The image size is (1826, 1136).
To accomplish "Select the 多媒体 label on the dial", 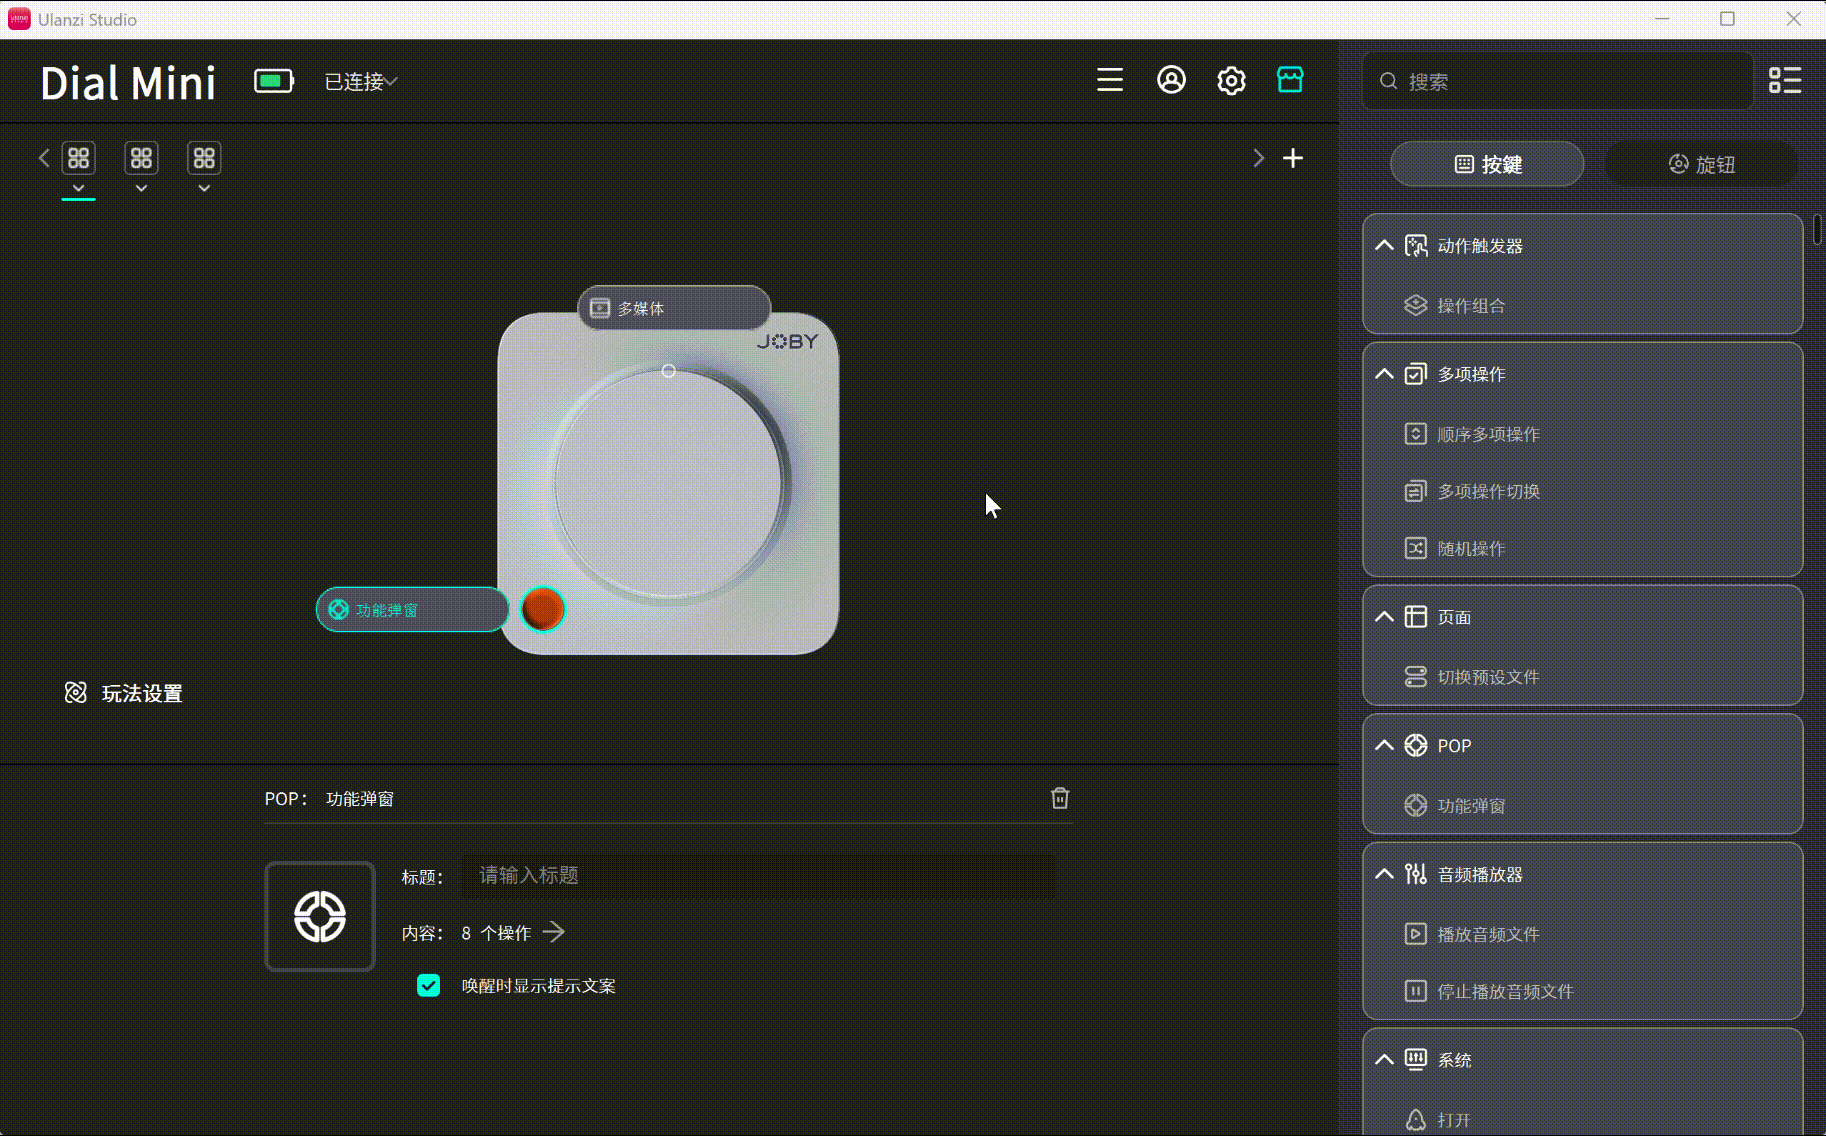I will tap(674, 308).
